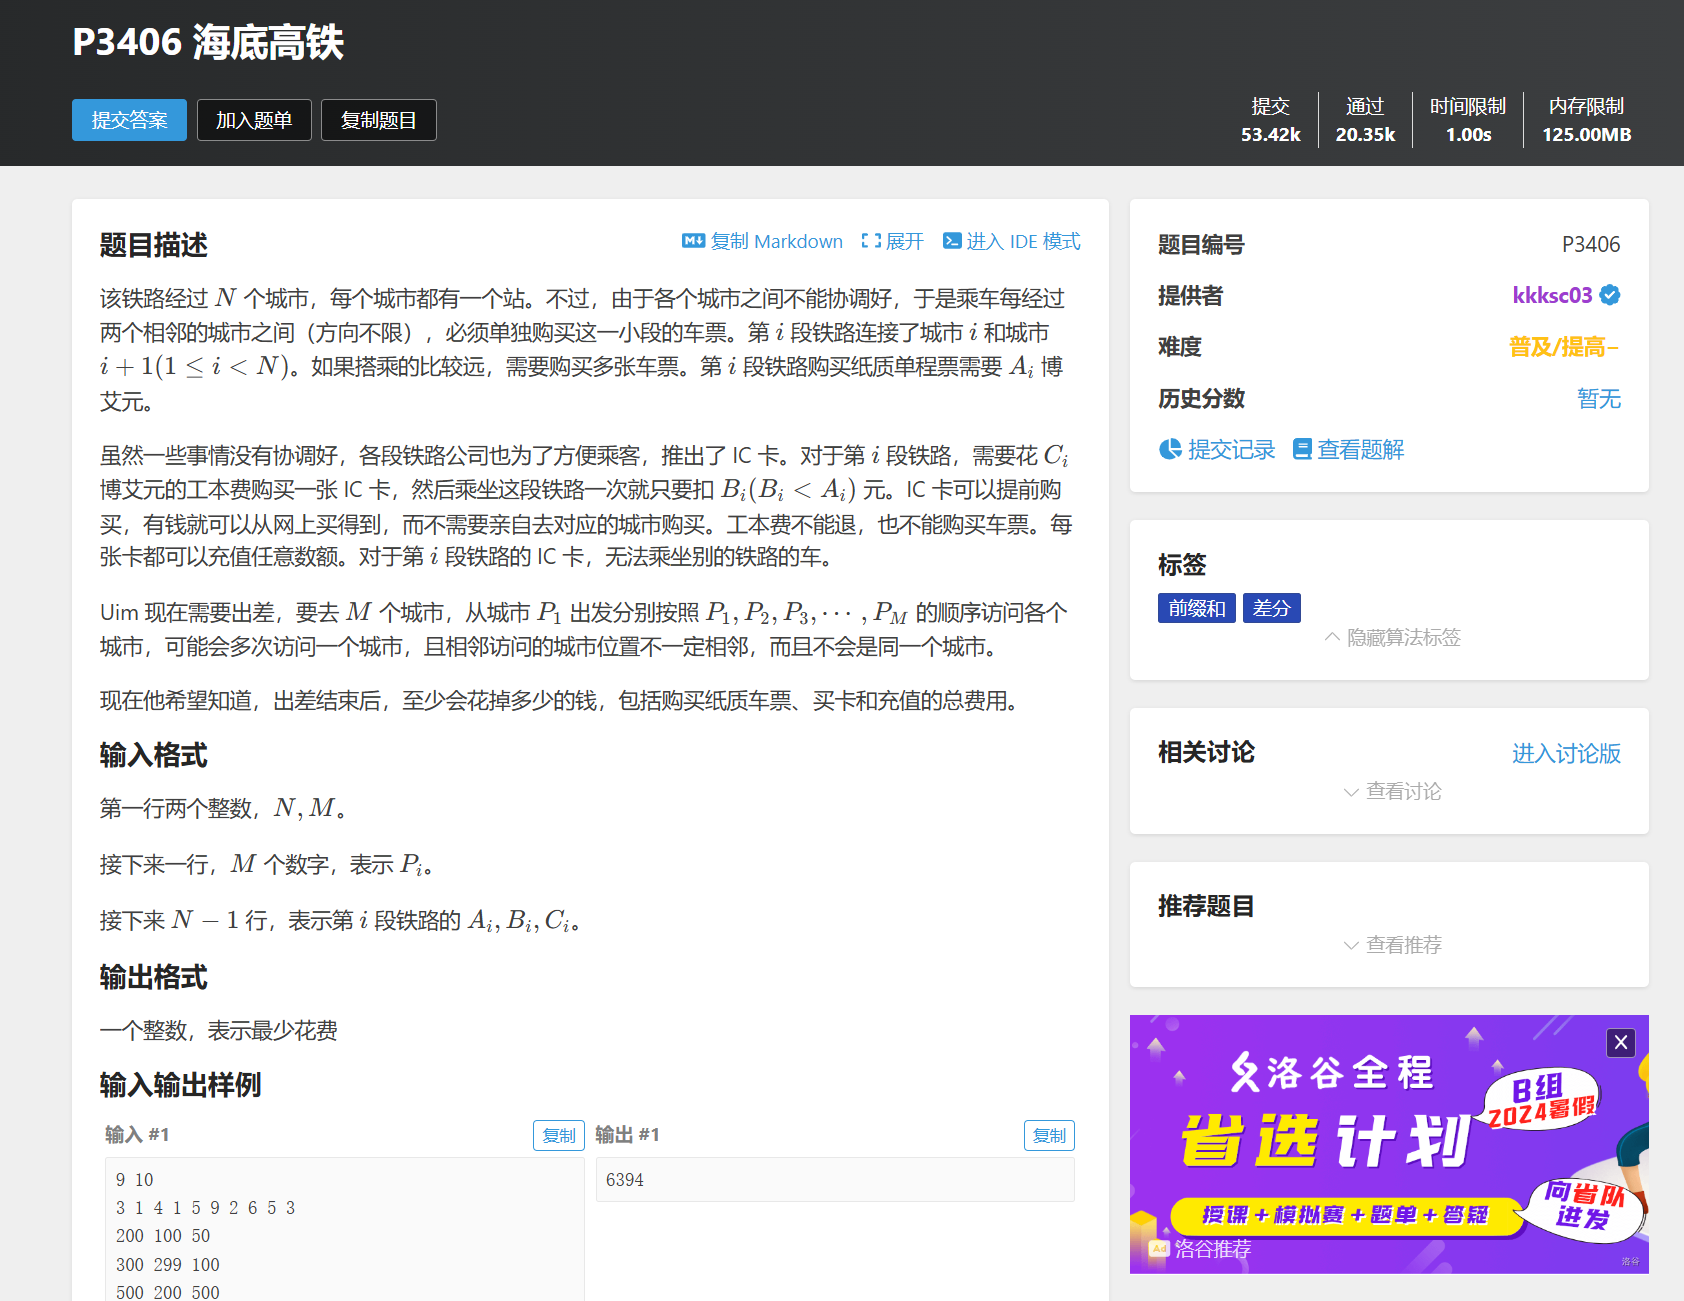
Task: Open 查看题解 solutions link
Action: tap(1360, 450)
